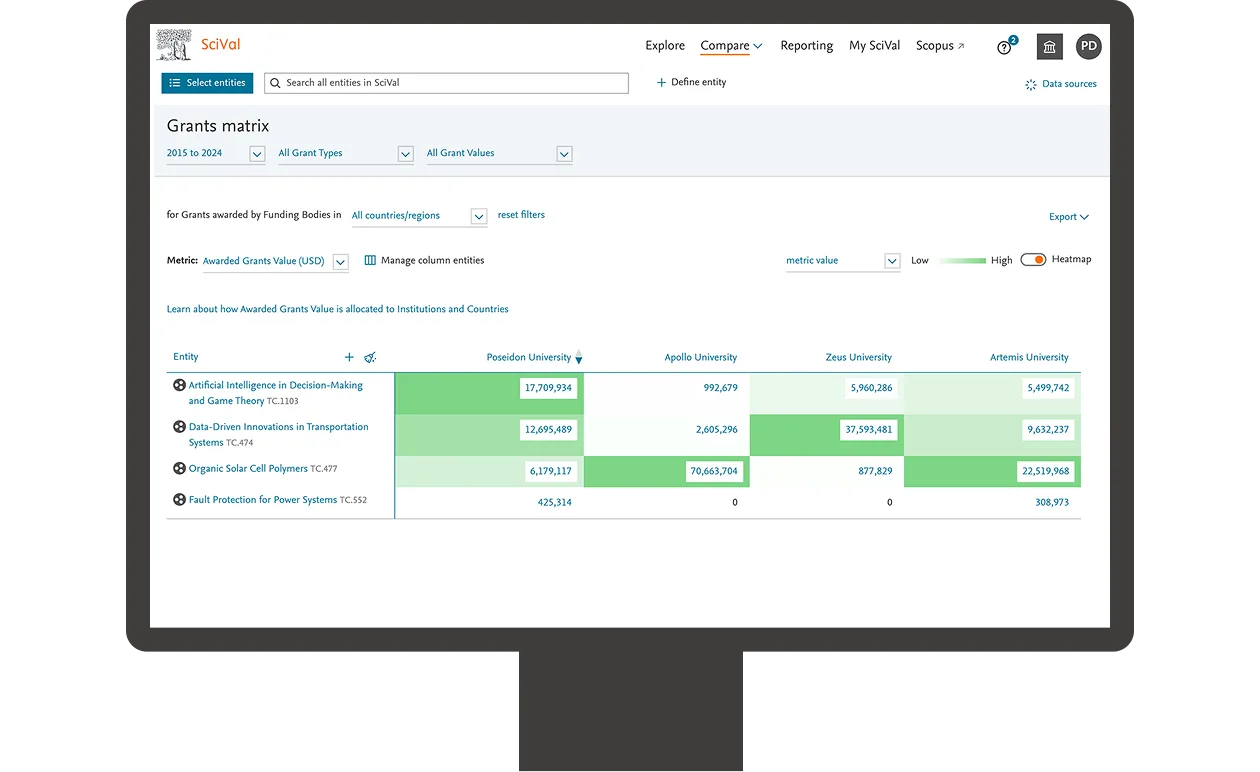Click the plus icon to add row entities
This screenshot has height=772, width=1260.
coord(349,357)
